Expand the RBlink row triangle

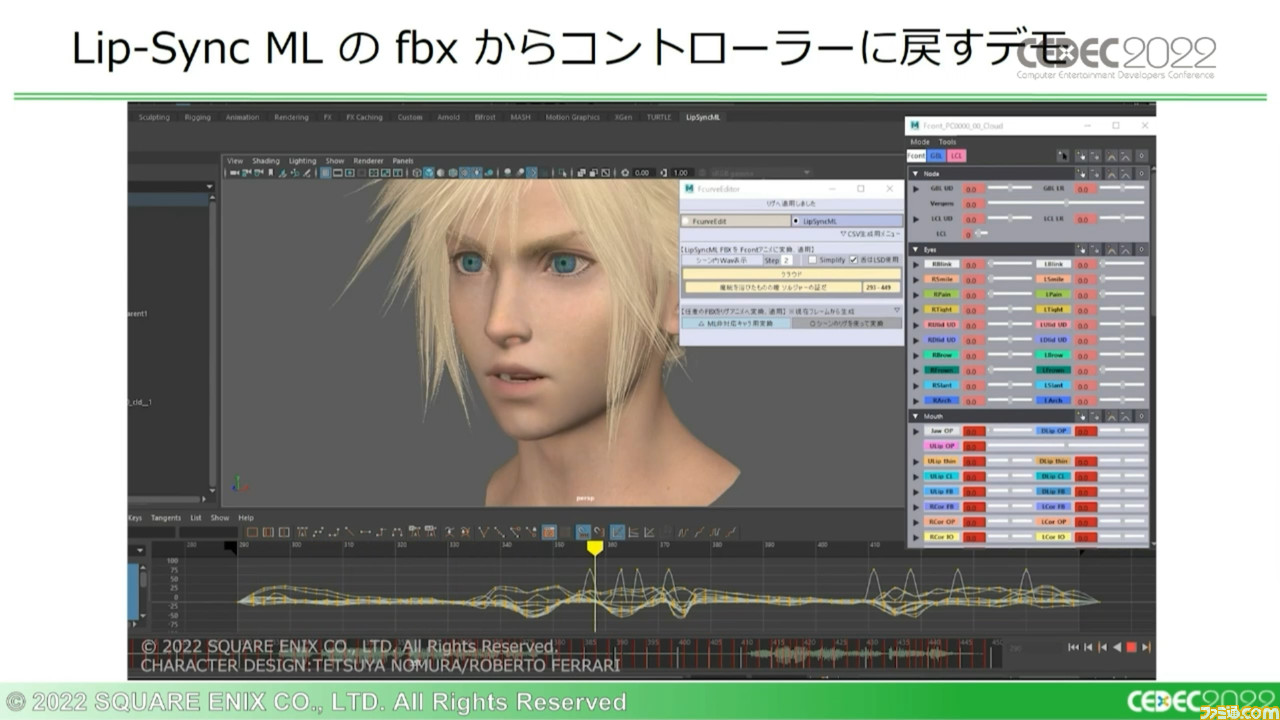pos(916,265)
